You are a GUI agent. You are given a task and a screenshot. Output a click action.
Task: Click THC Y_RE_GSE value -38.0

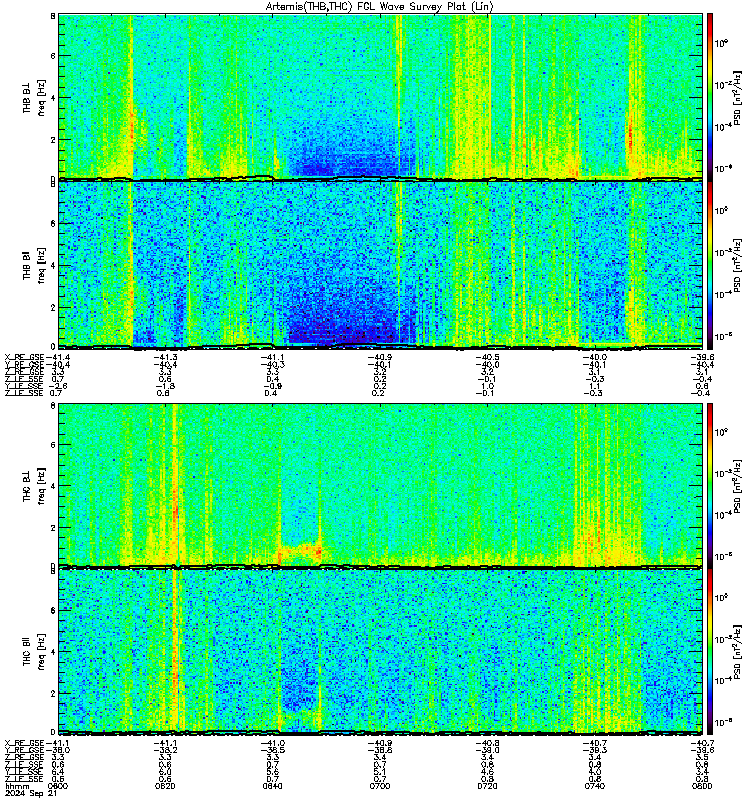pos(58,751)
